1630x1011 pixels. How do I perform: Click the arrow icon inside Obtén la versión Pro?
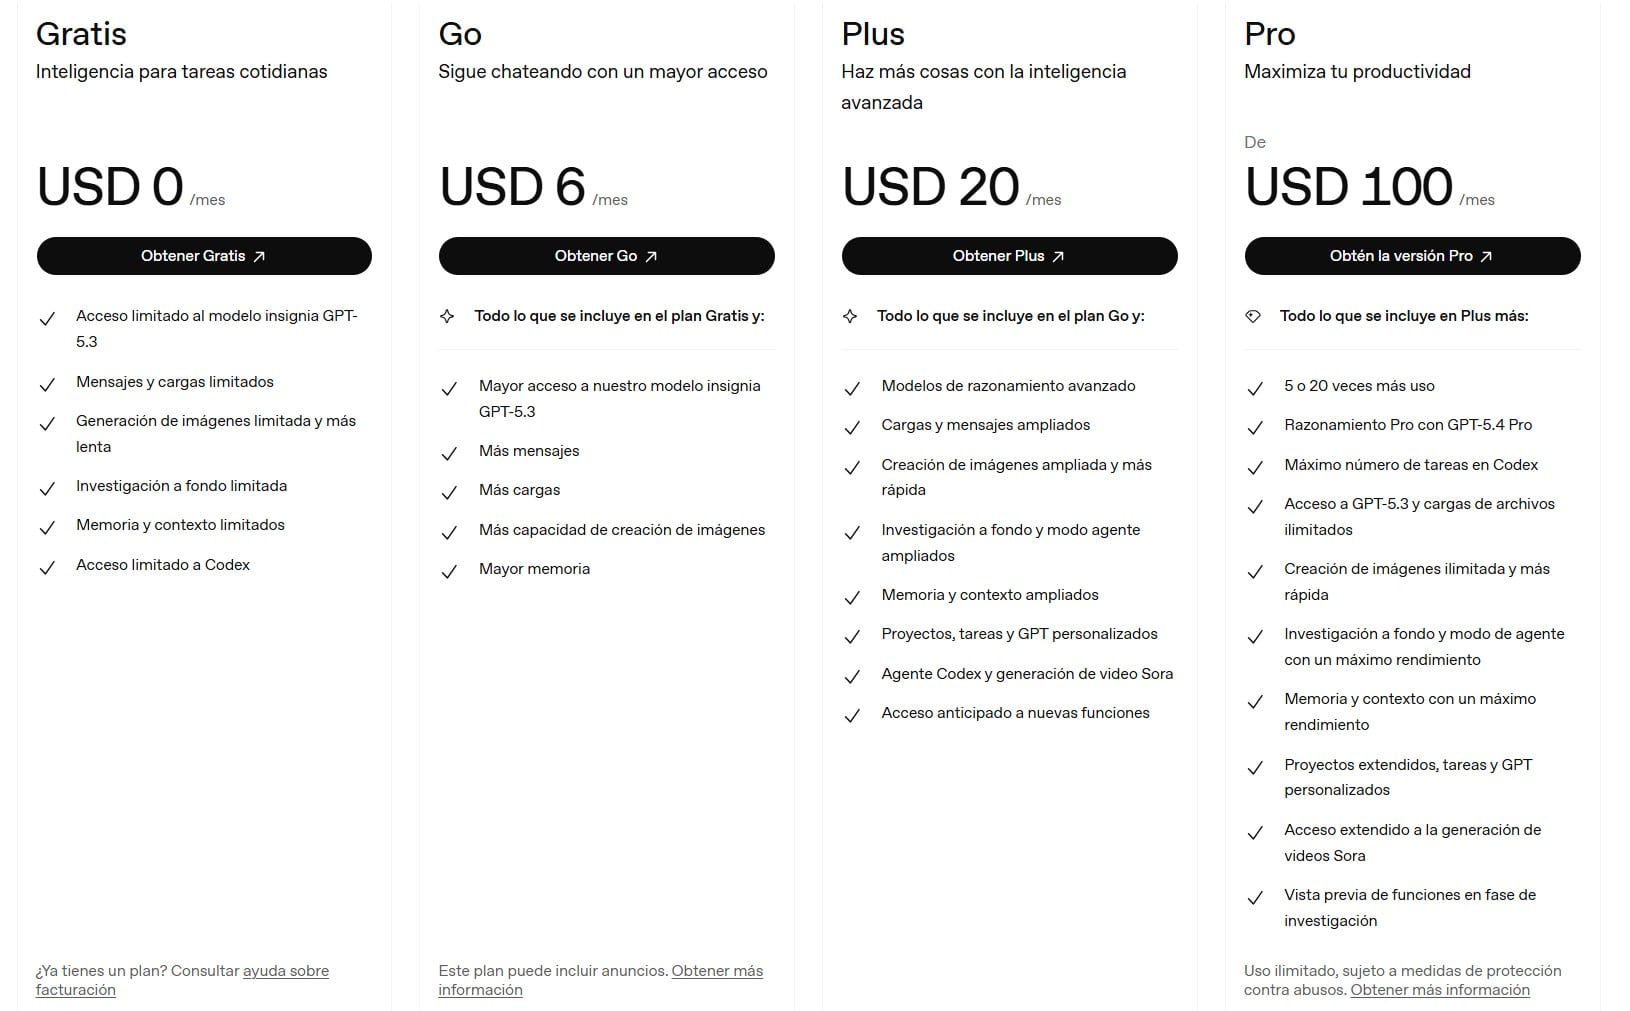pyautogui.click(x=1487, y=256)
